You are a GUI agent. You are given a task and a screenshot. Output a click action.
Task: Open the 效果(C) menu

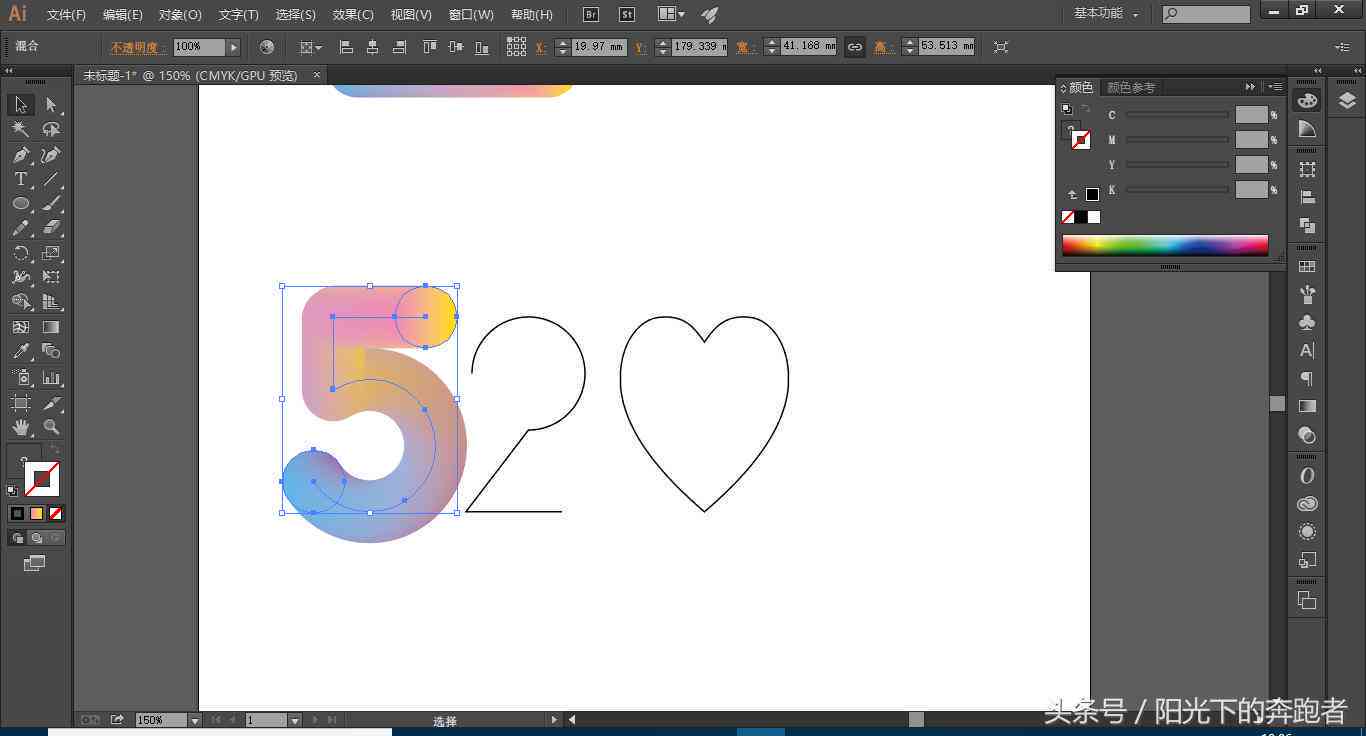353,15
